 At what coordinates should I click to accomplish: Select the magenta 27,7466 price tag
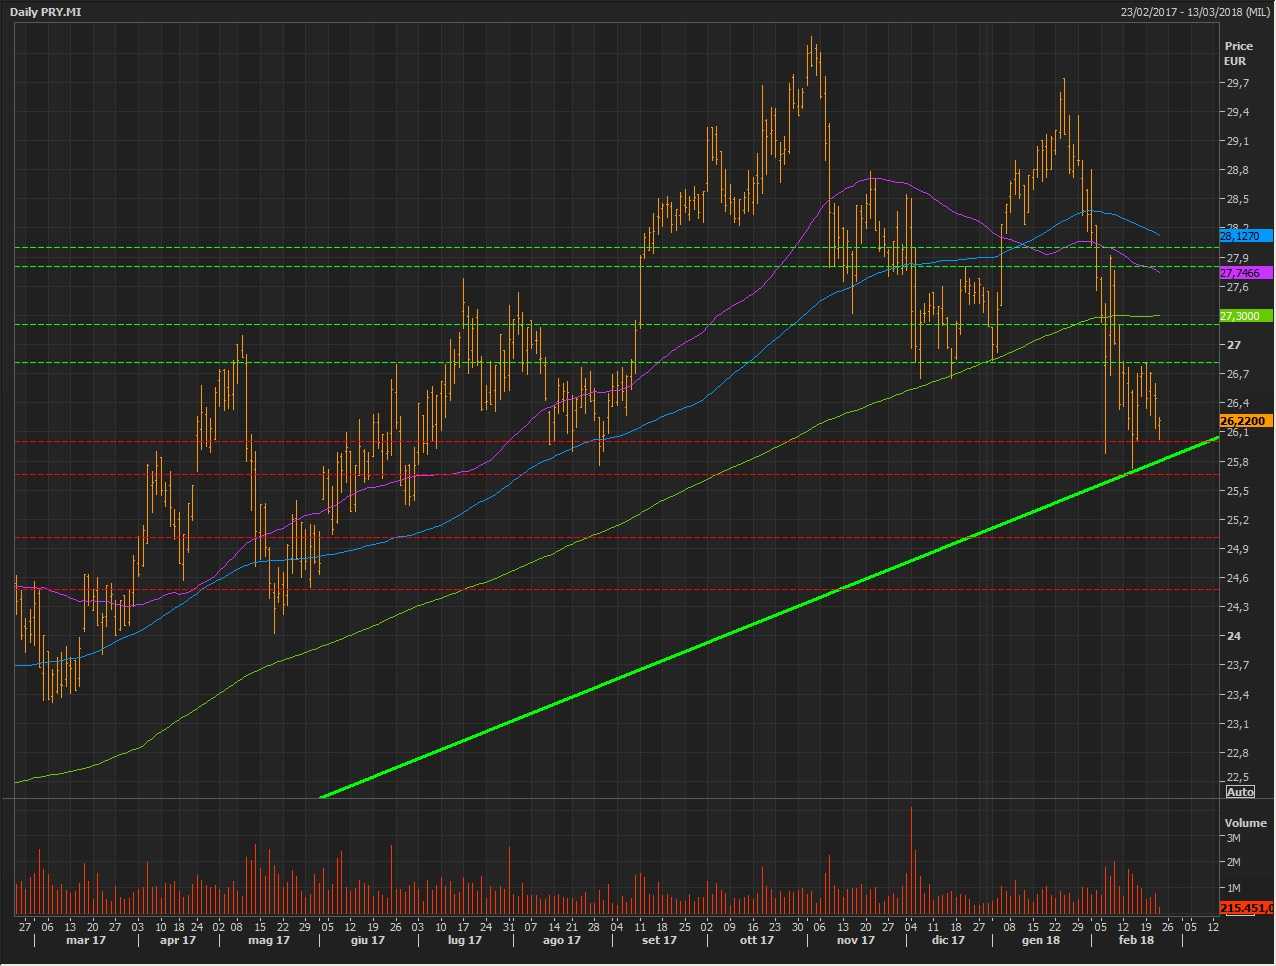click(1245, 273)
